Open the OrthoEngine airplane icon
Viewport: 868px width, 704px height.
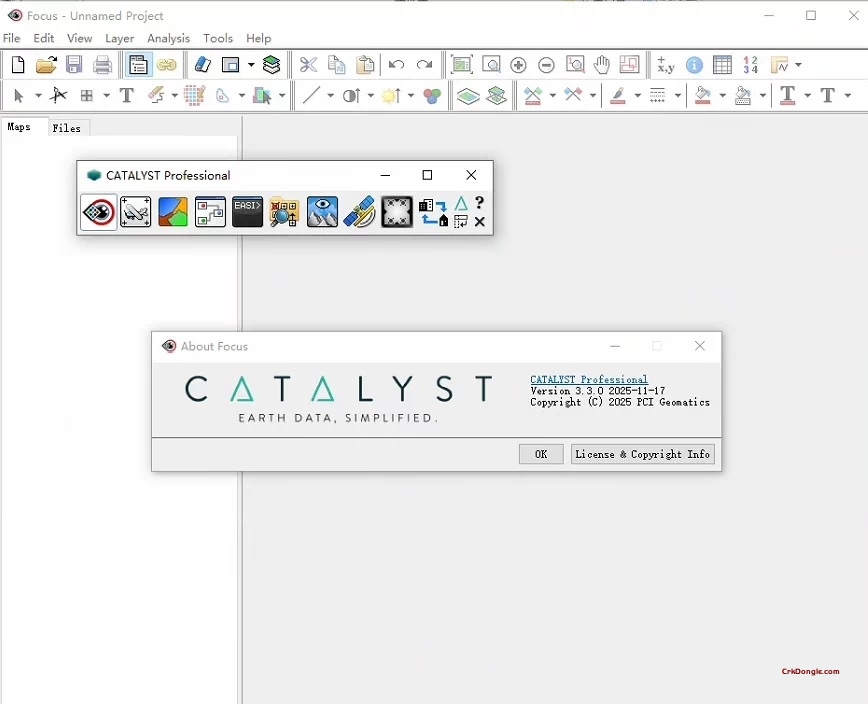136,212
